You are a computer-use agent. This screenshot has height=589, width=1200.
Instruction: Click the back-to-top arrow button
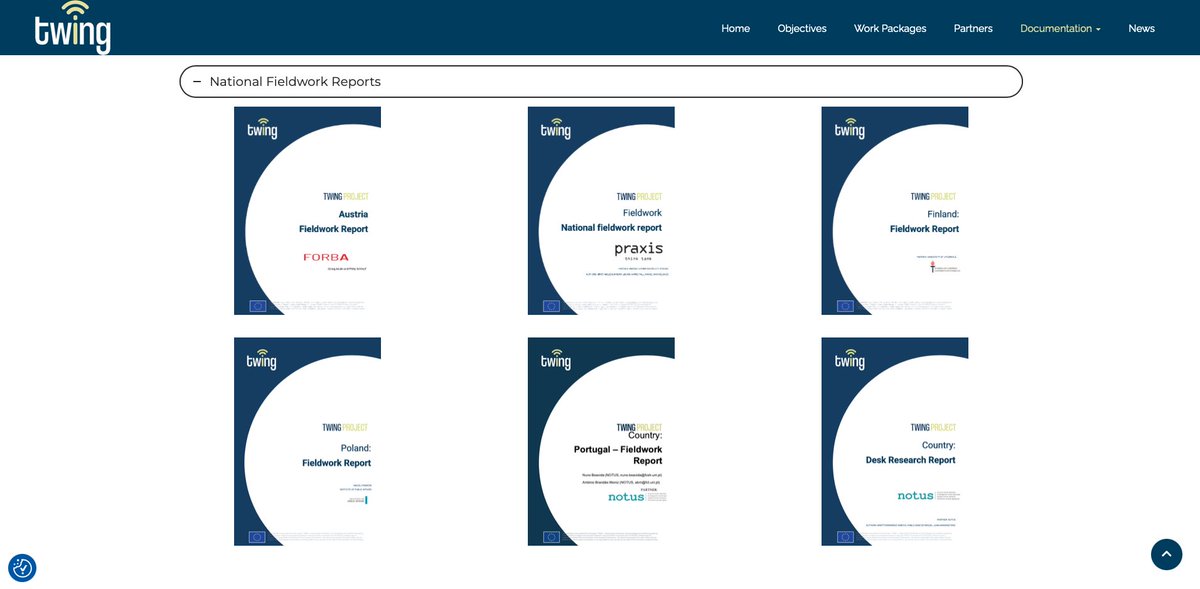coord(1166,555)
